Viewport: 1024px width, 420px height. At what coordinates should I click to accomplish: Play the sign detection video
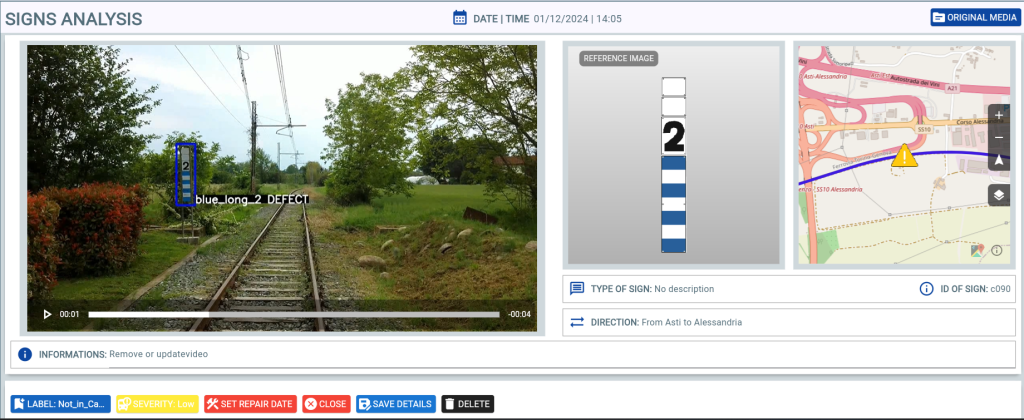click(47, 314)
